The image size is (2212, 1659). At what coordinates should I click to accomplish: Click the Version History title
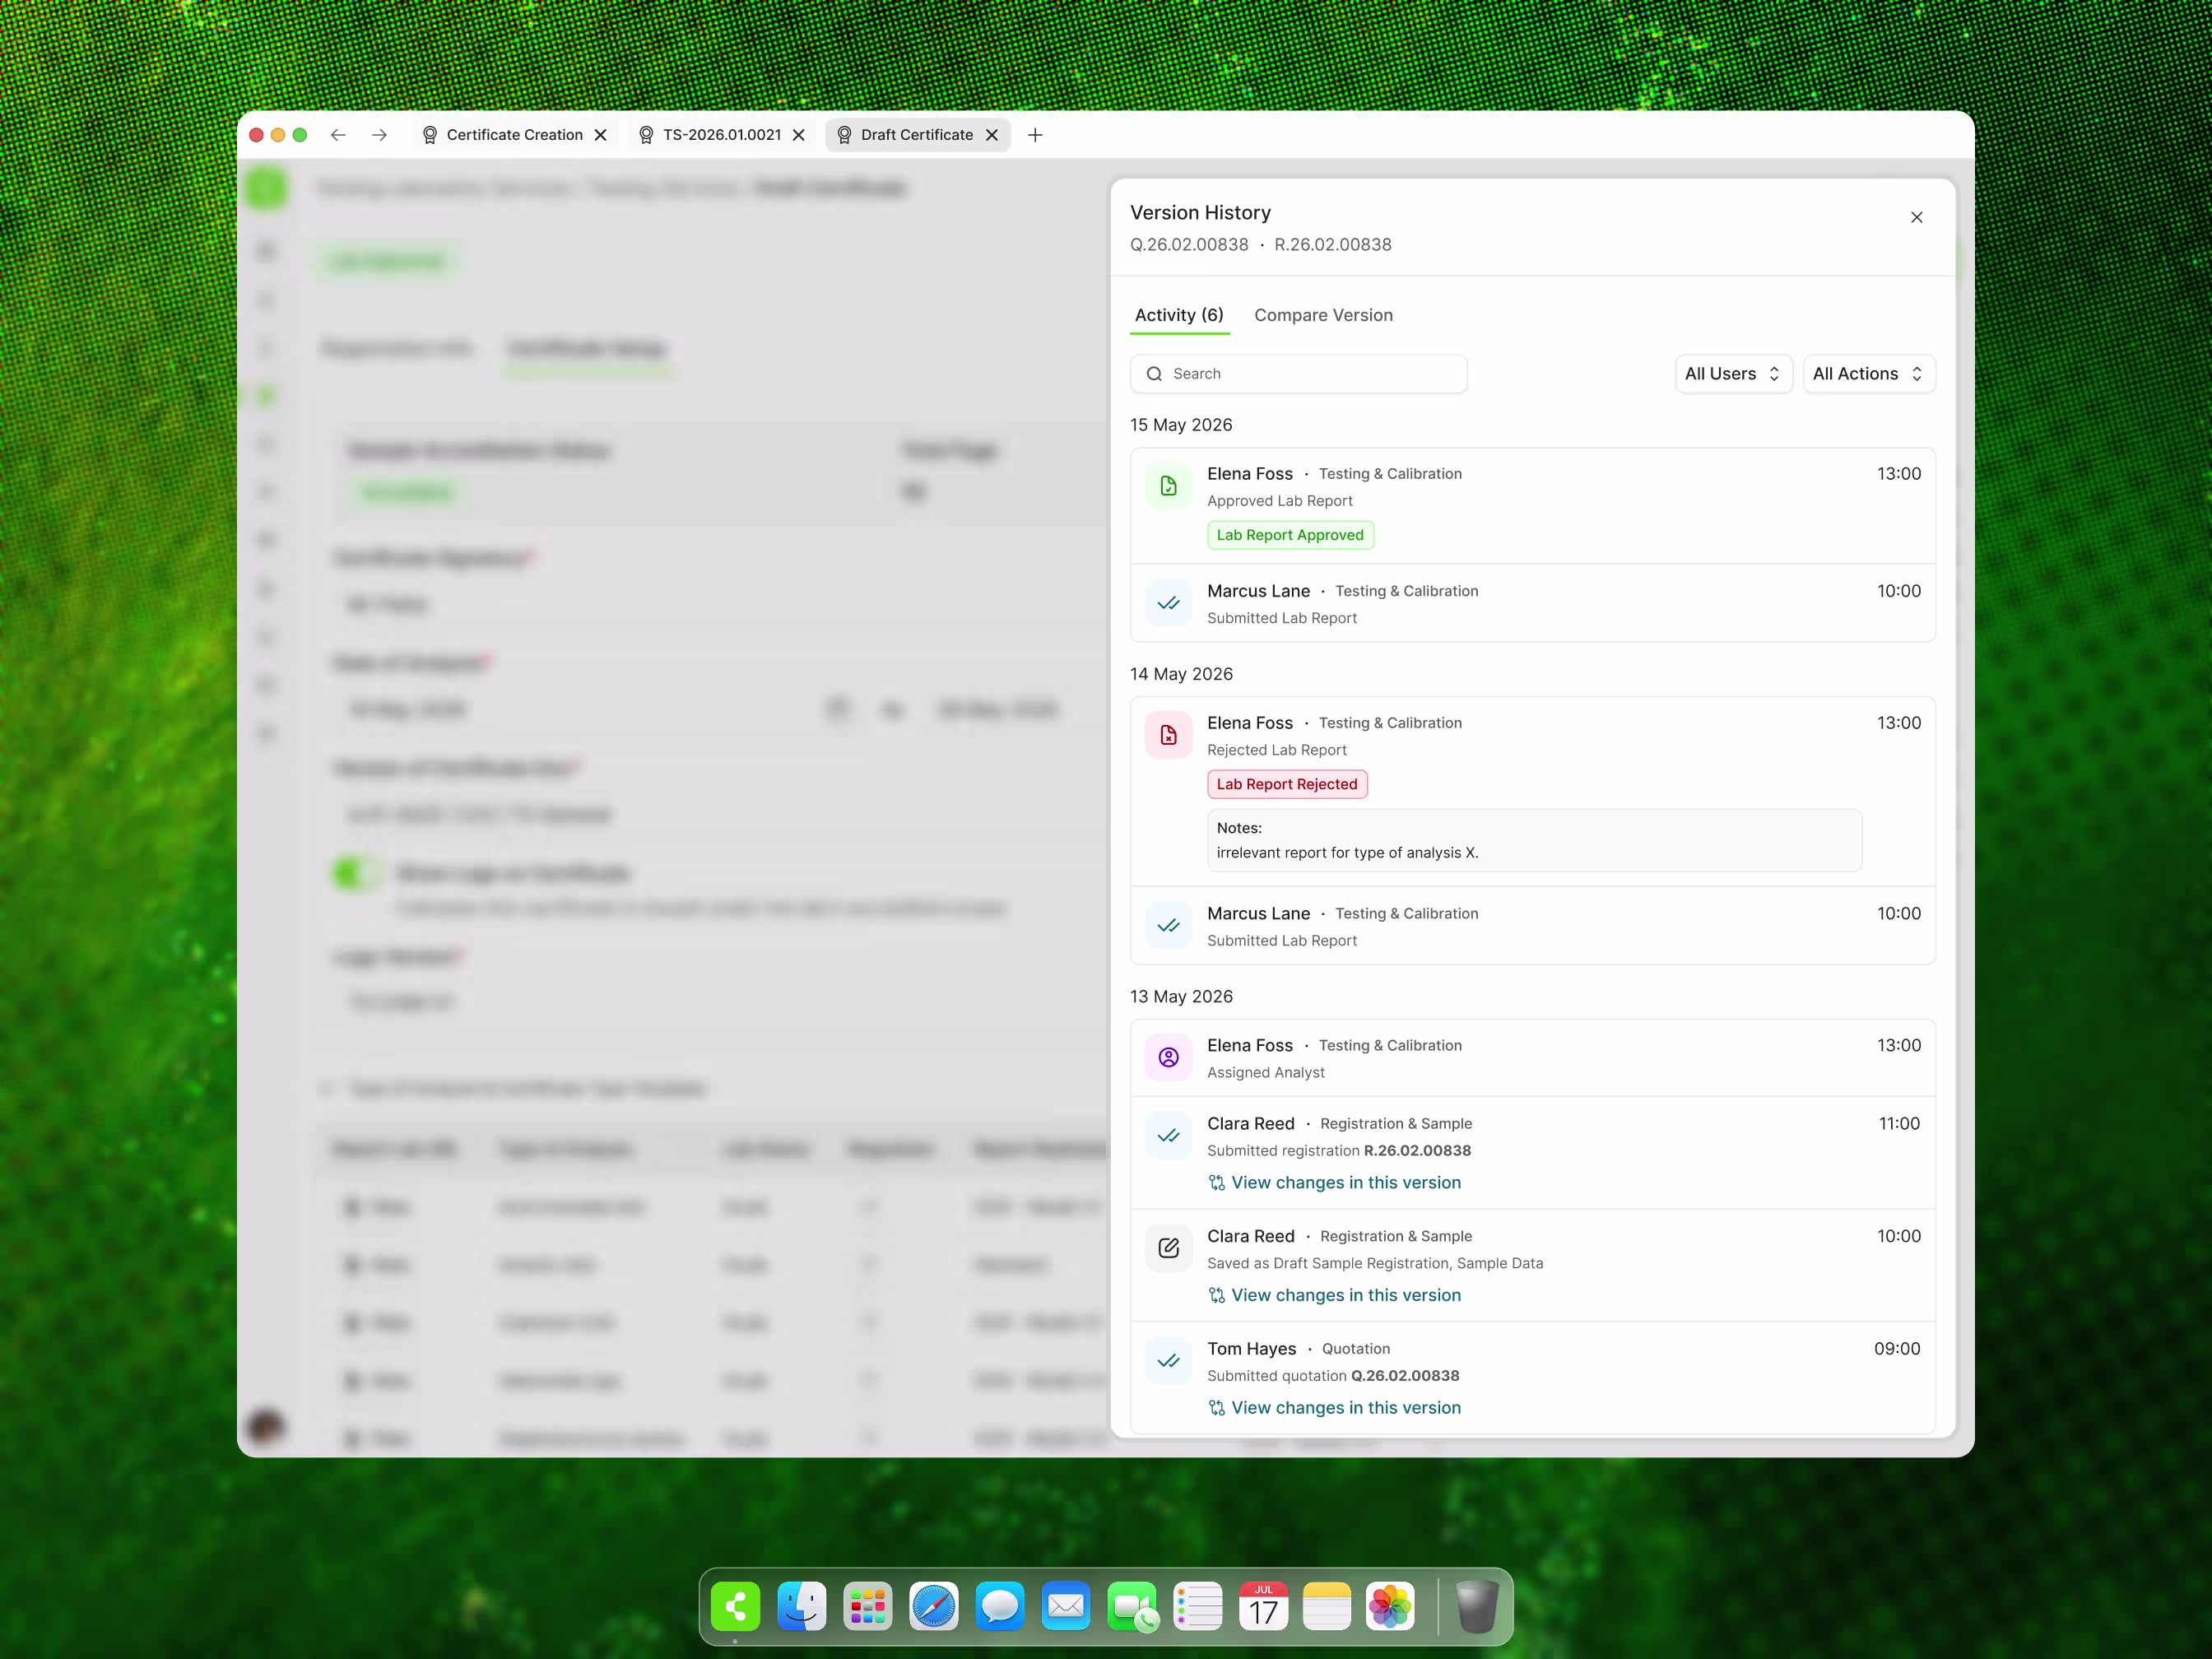[1200, 213]
